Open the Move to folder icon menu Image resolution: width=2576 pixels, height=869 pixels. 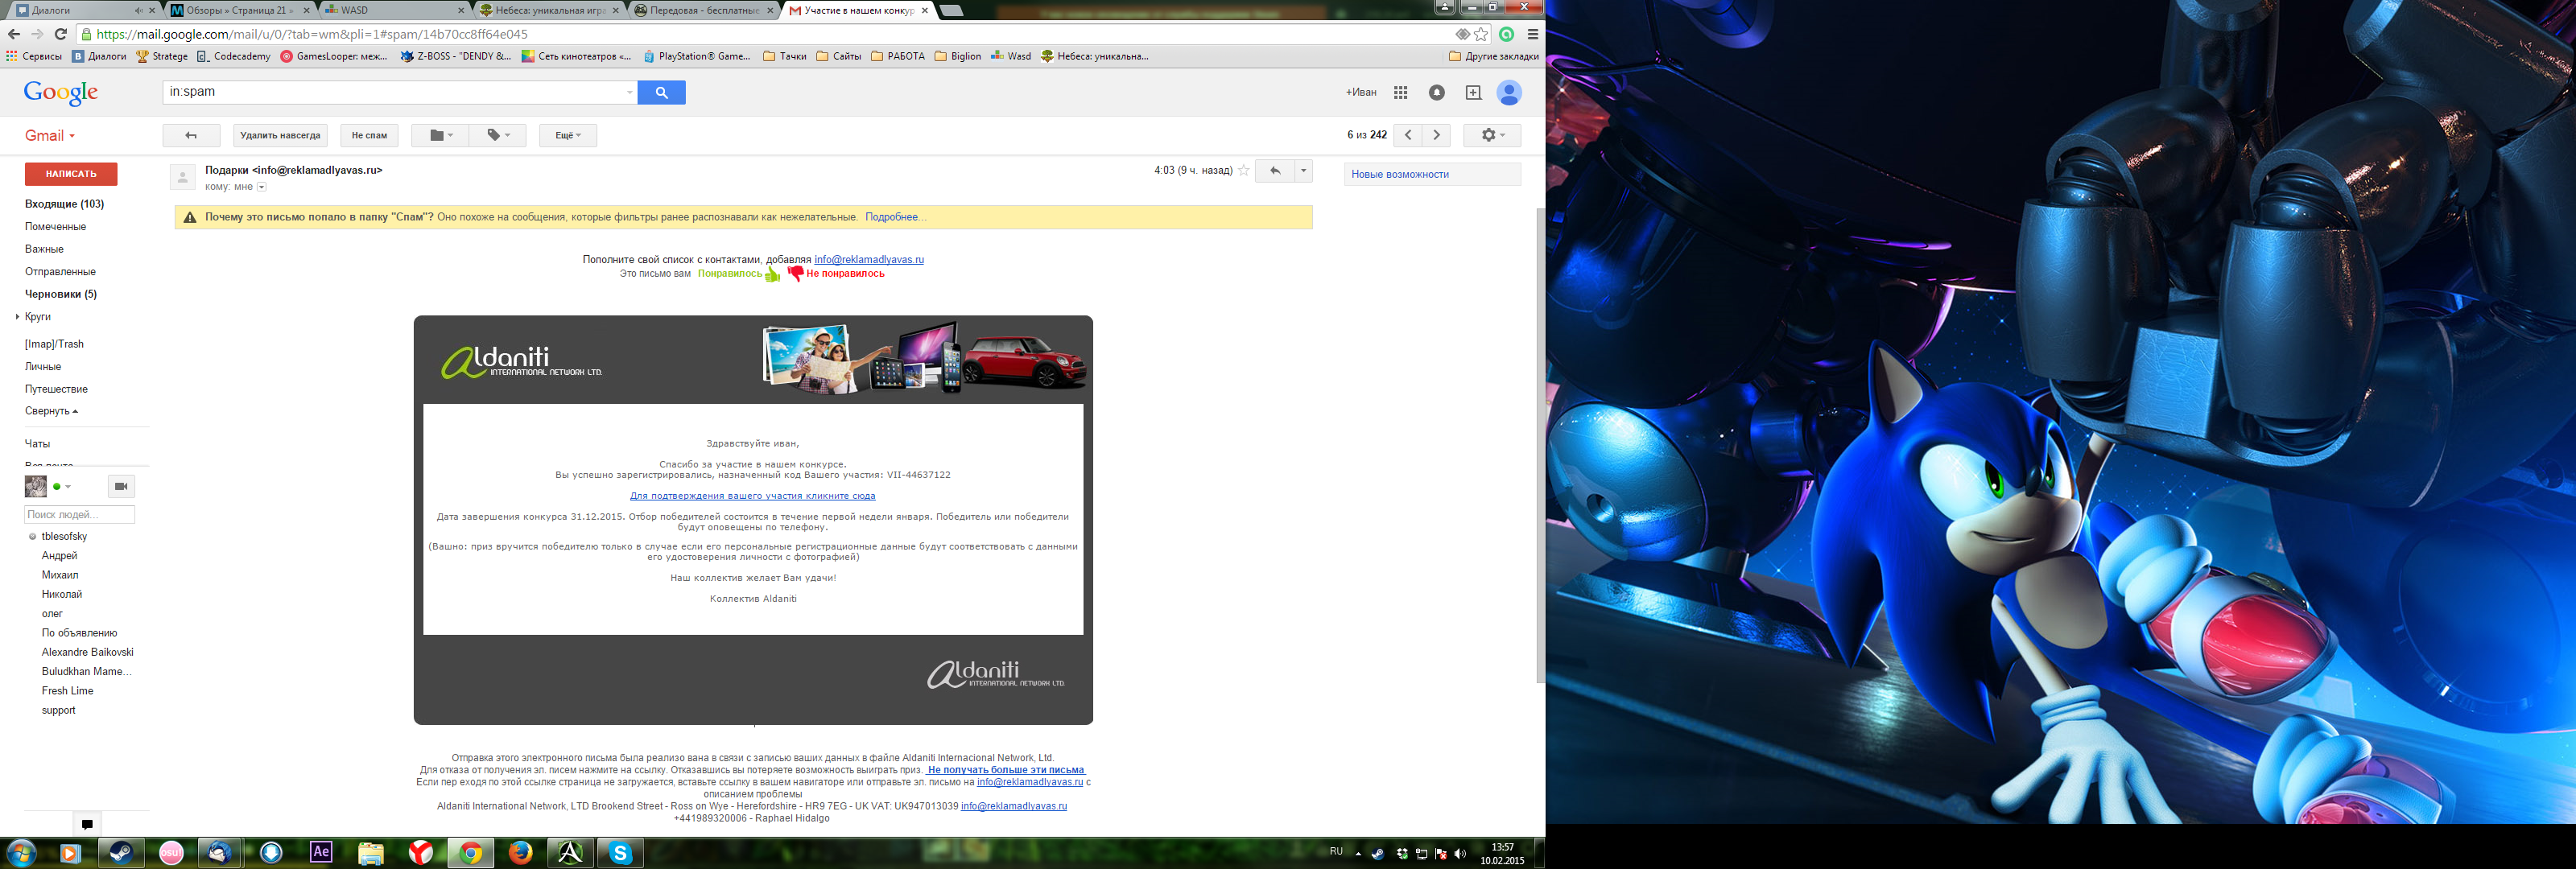coord(441,135)
